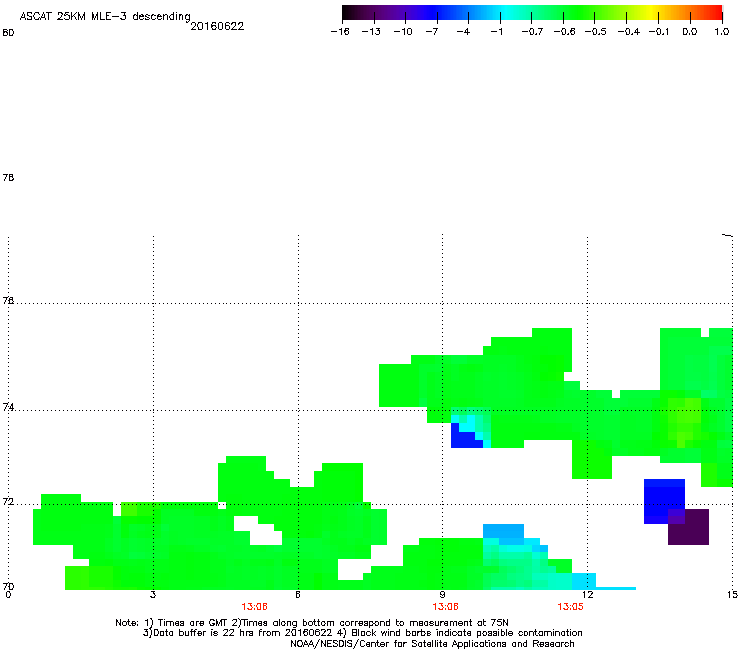
Task: Click the longitude label "12"
Action: (x=588, y=595)
